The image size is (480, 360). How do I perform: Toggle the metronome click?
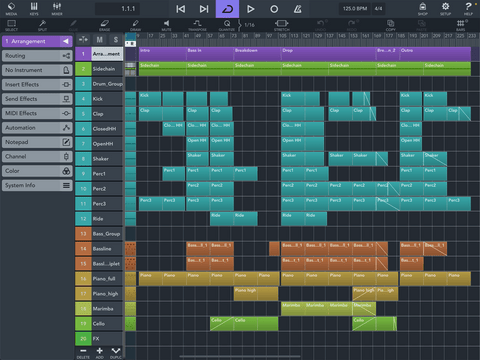297,9
